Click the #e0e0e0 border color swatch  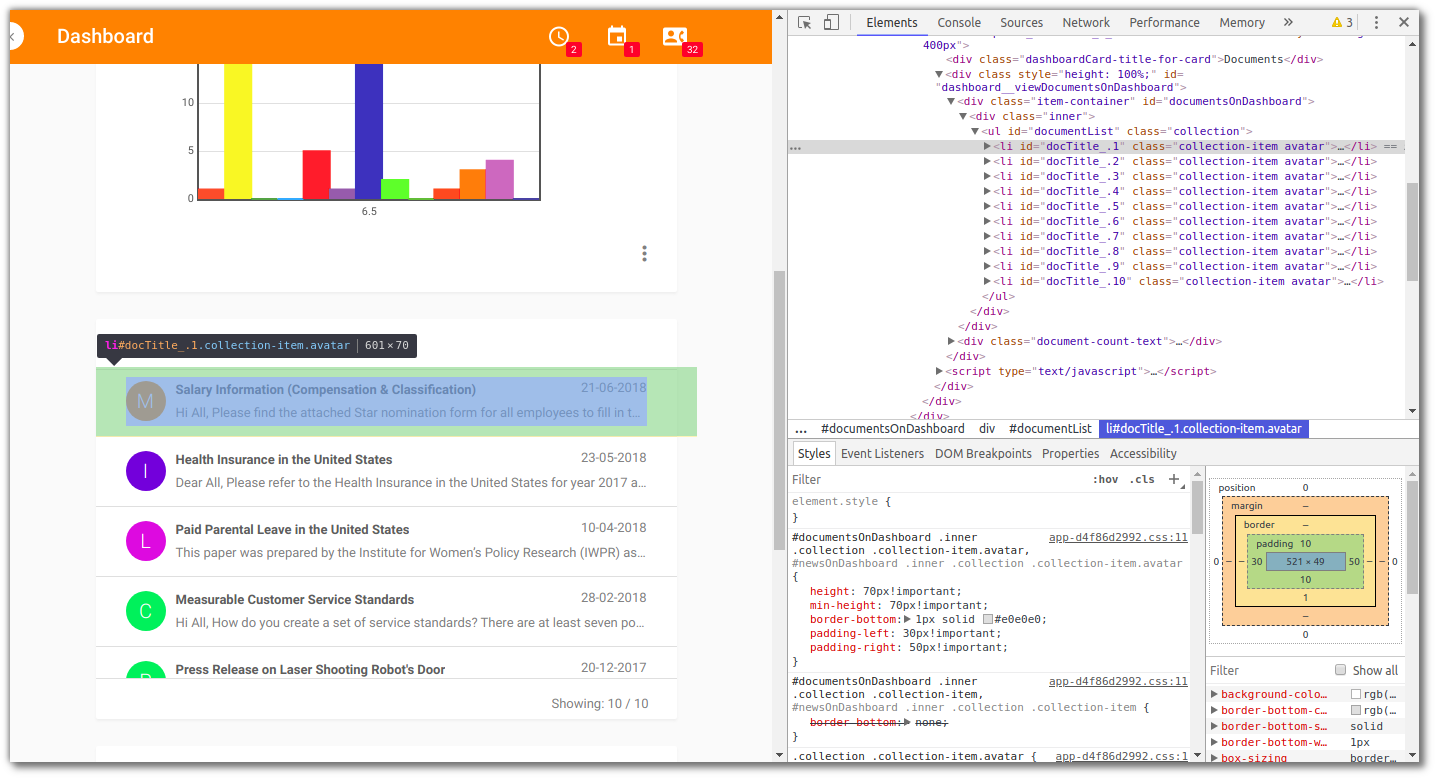pyautogui.click(x=988, y=619)
